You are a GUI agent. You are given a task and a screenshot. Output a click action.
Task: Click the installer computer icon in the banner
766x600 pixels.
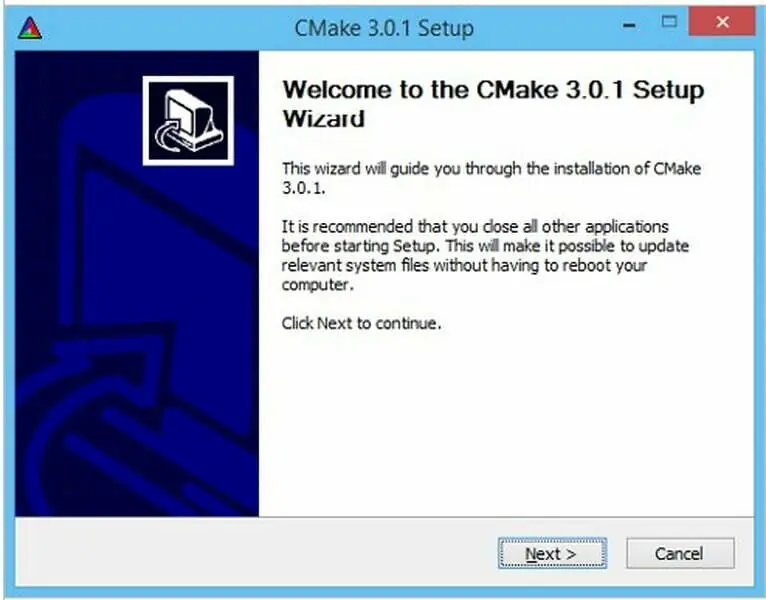(x=188, y=120)
